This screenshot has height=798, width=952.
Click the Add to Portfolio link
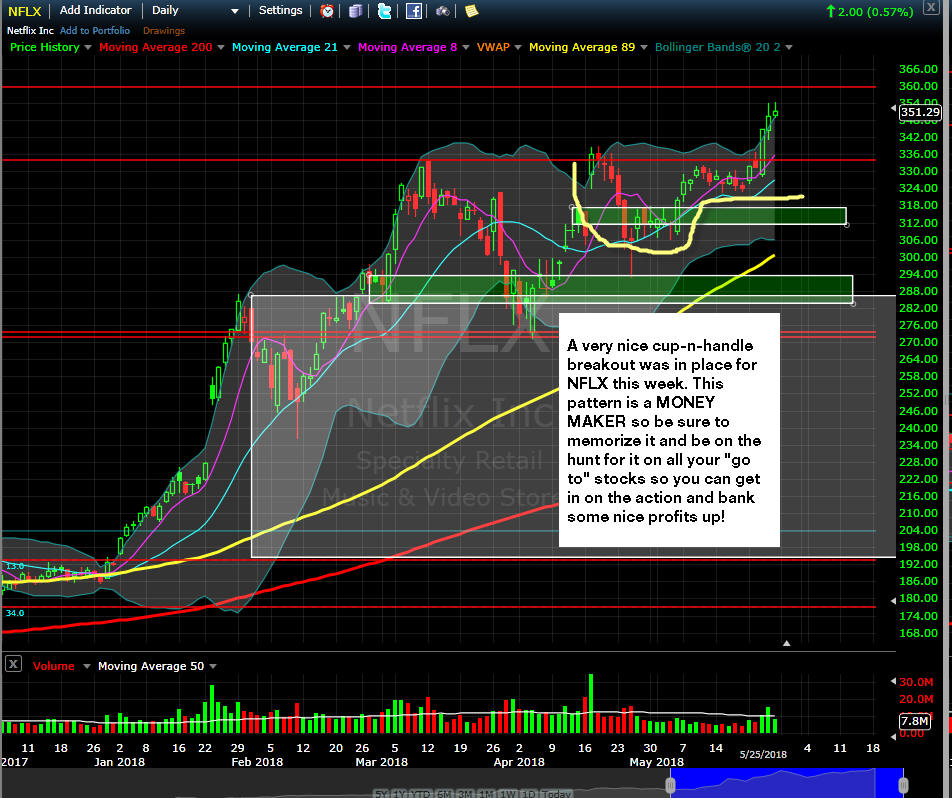coord(95,30)
